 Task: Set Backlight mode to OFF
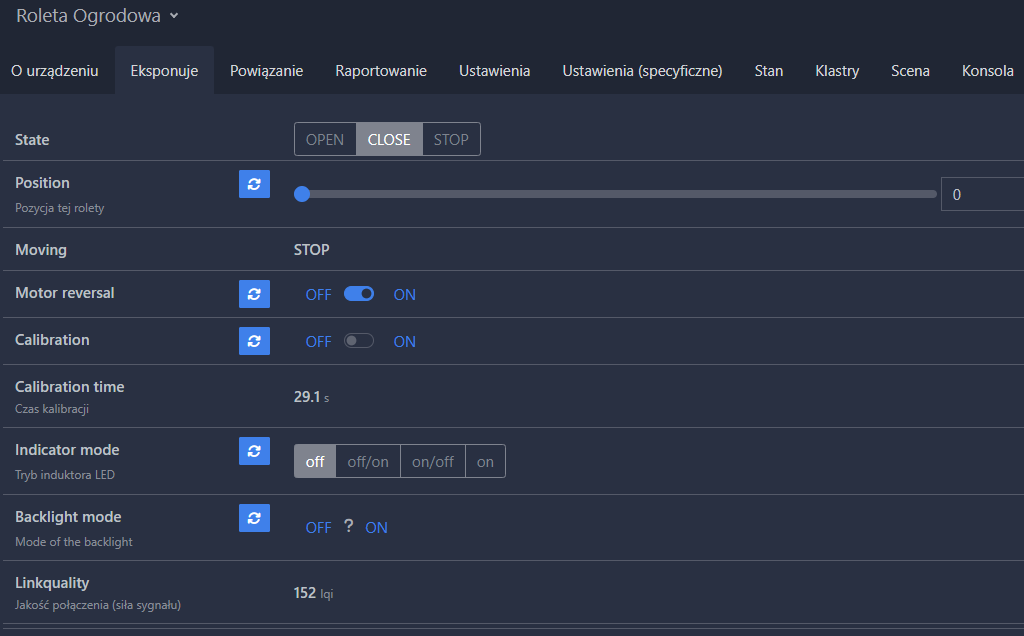(318, 528)
